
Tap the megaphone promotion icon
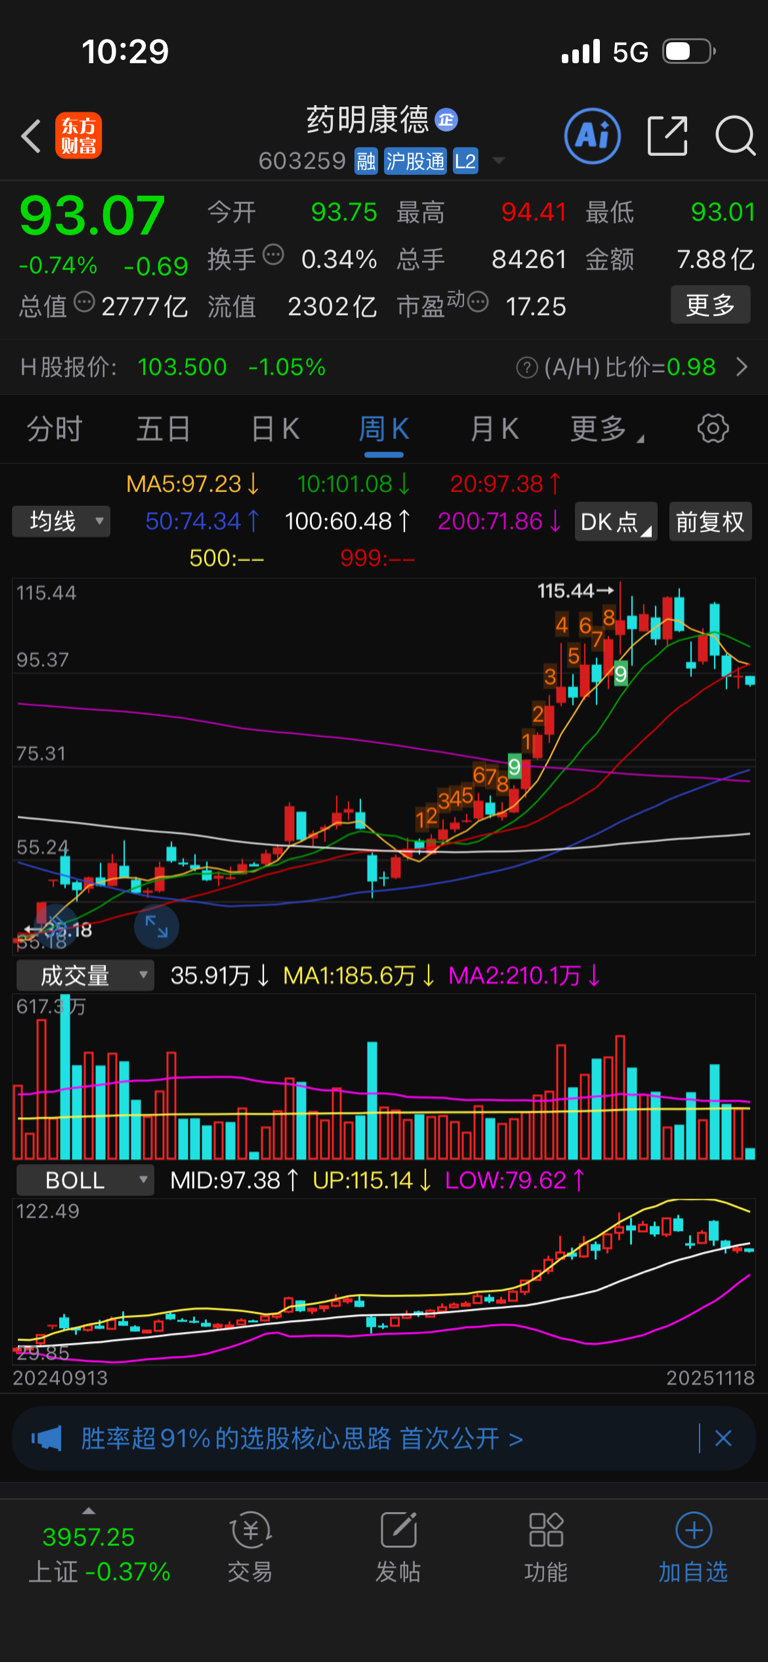[46, 1438]
